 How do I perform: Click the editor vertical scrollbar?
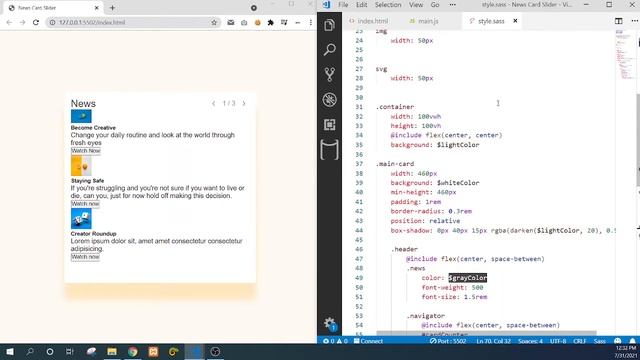tap(638, 139)
